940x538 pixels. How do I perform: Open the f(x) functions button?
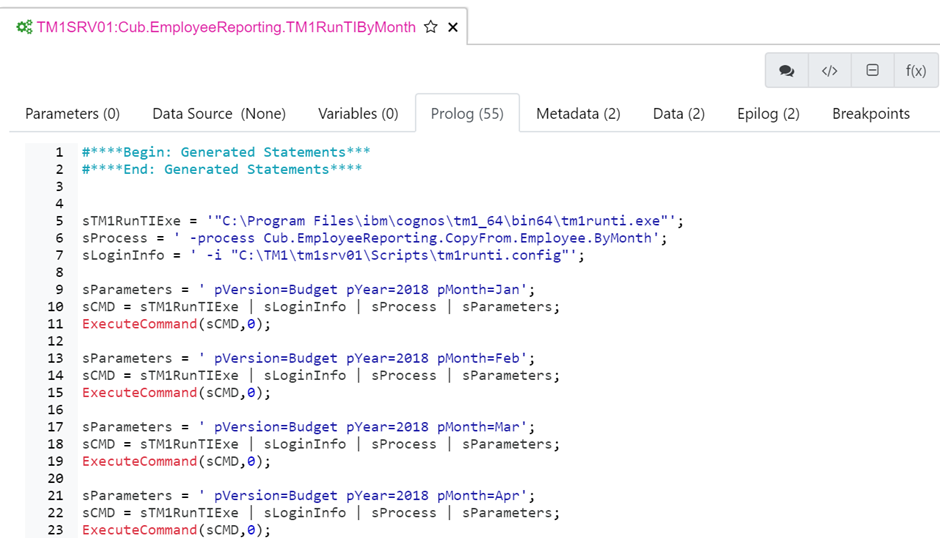915,71
